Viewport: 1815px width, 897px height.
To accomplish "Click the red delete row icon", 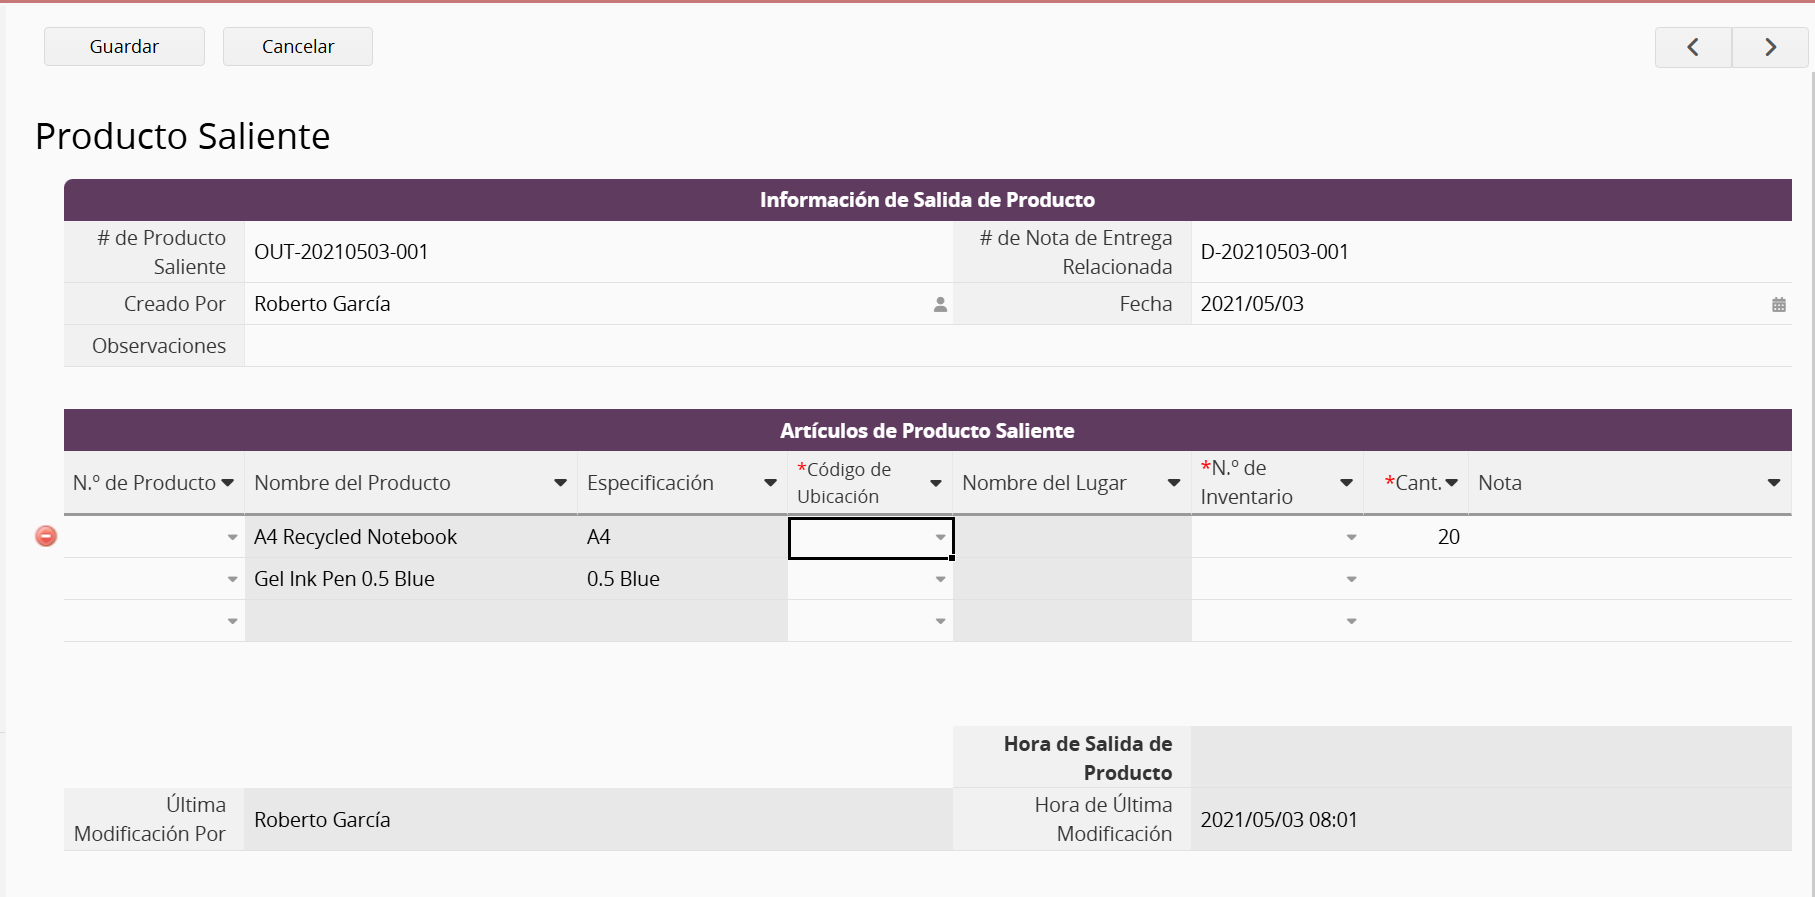I will pyautogui.click(x=46, y=537).
